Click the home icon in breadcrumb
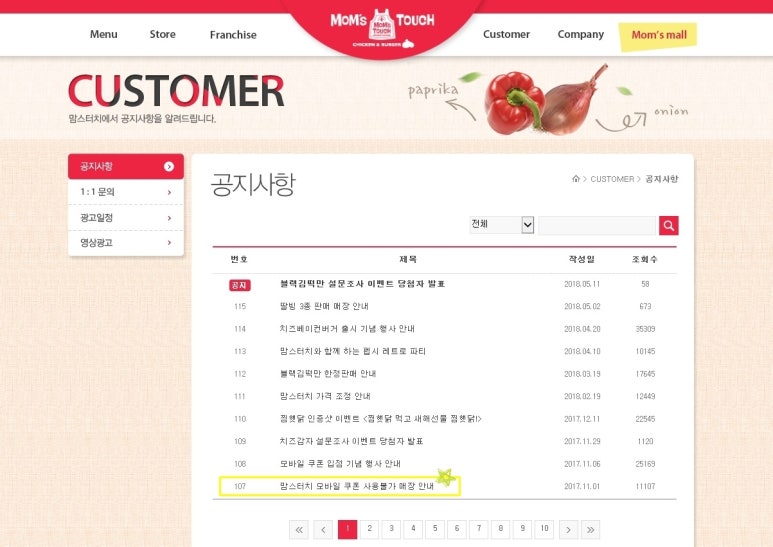 pyautogui.click(x=575, y=178)
